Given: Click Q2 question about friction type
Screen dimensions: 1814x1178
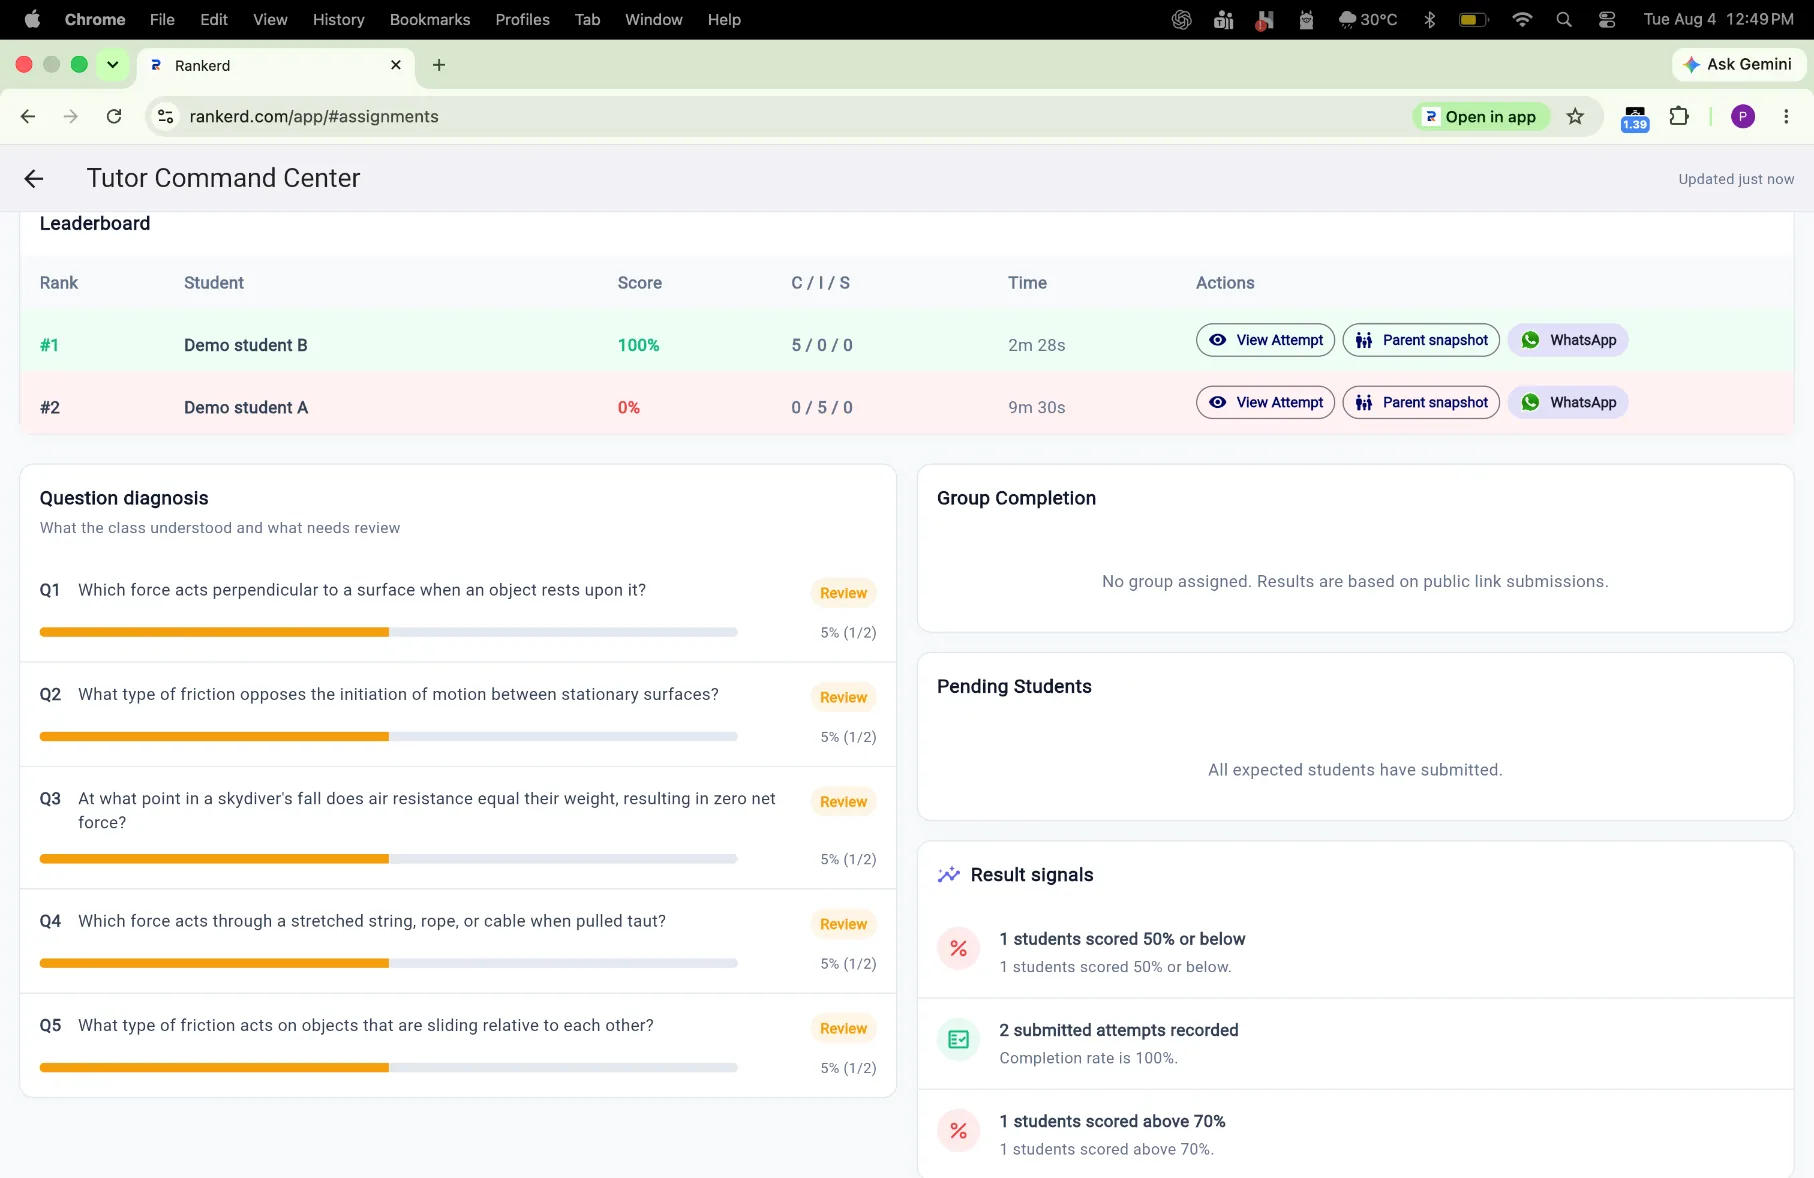Looking at the screenshot, I should click(398, 694).
